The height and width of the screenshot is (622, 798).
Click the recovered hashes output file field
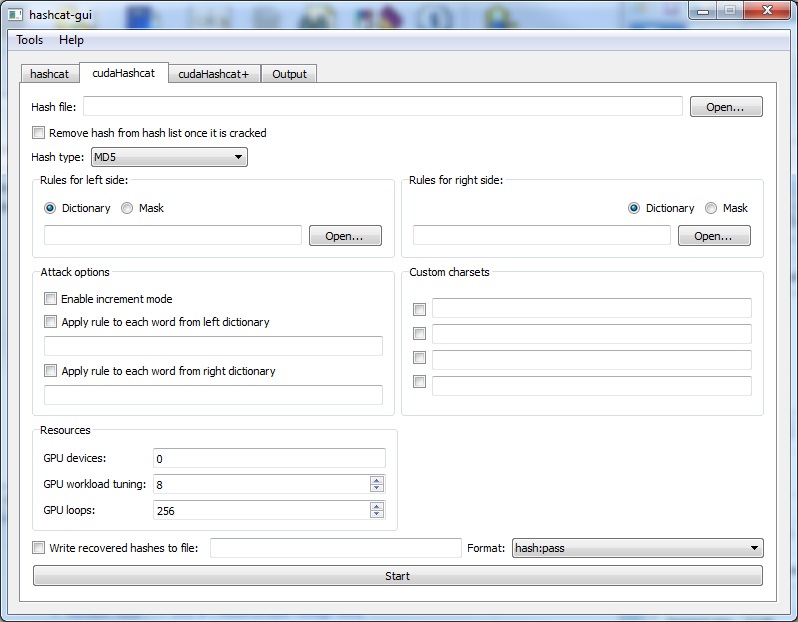pyautogui.click(x=335, y=548)
